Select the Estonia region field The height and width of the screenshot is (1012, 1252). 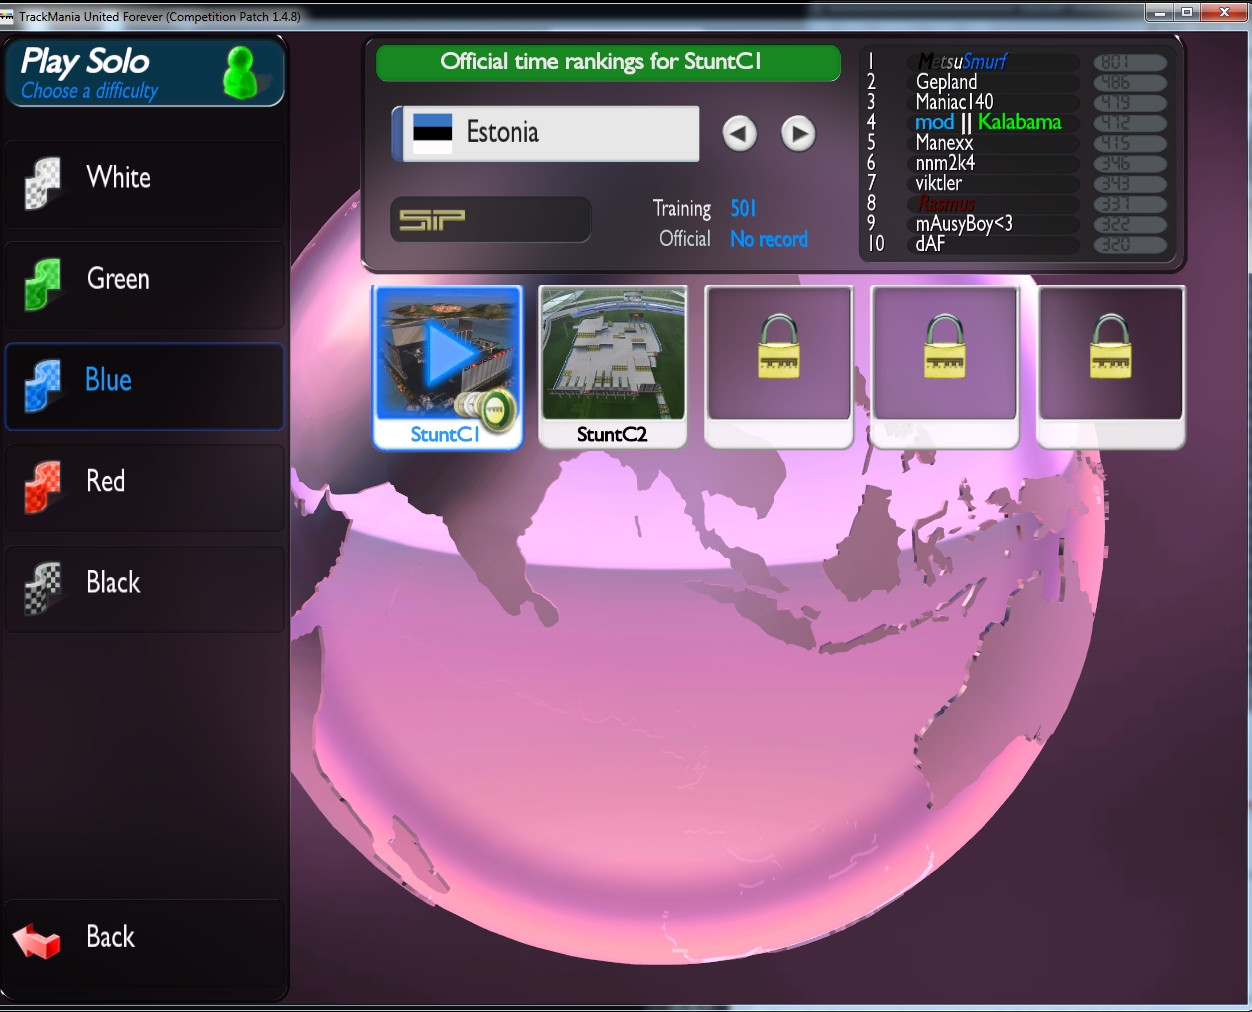click(x=546, y=133)
